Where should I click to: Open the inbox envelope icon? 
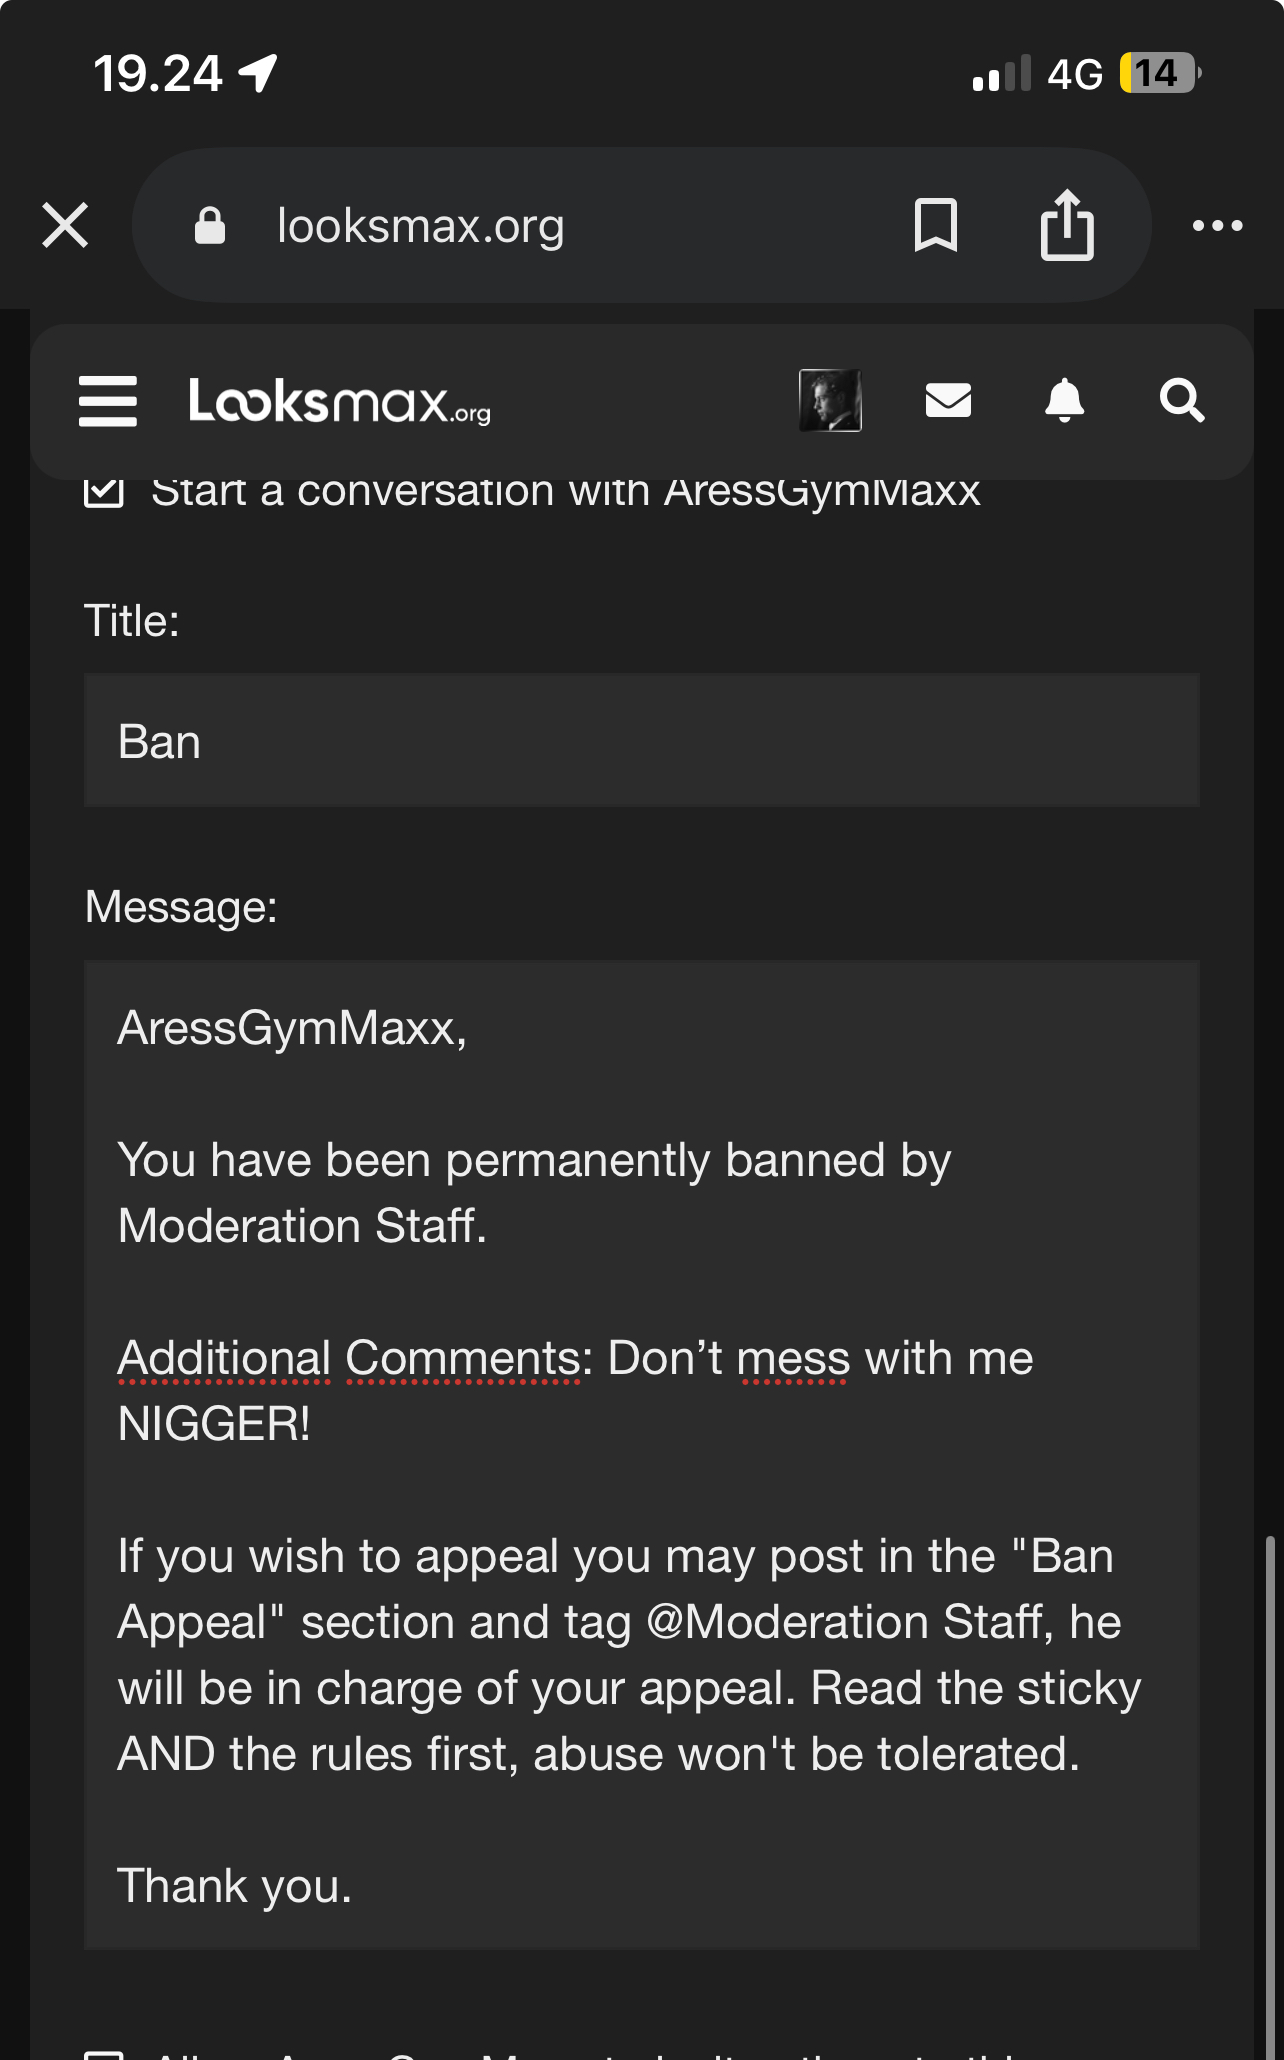click(948, 400)
